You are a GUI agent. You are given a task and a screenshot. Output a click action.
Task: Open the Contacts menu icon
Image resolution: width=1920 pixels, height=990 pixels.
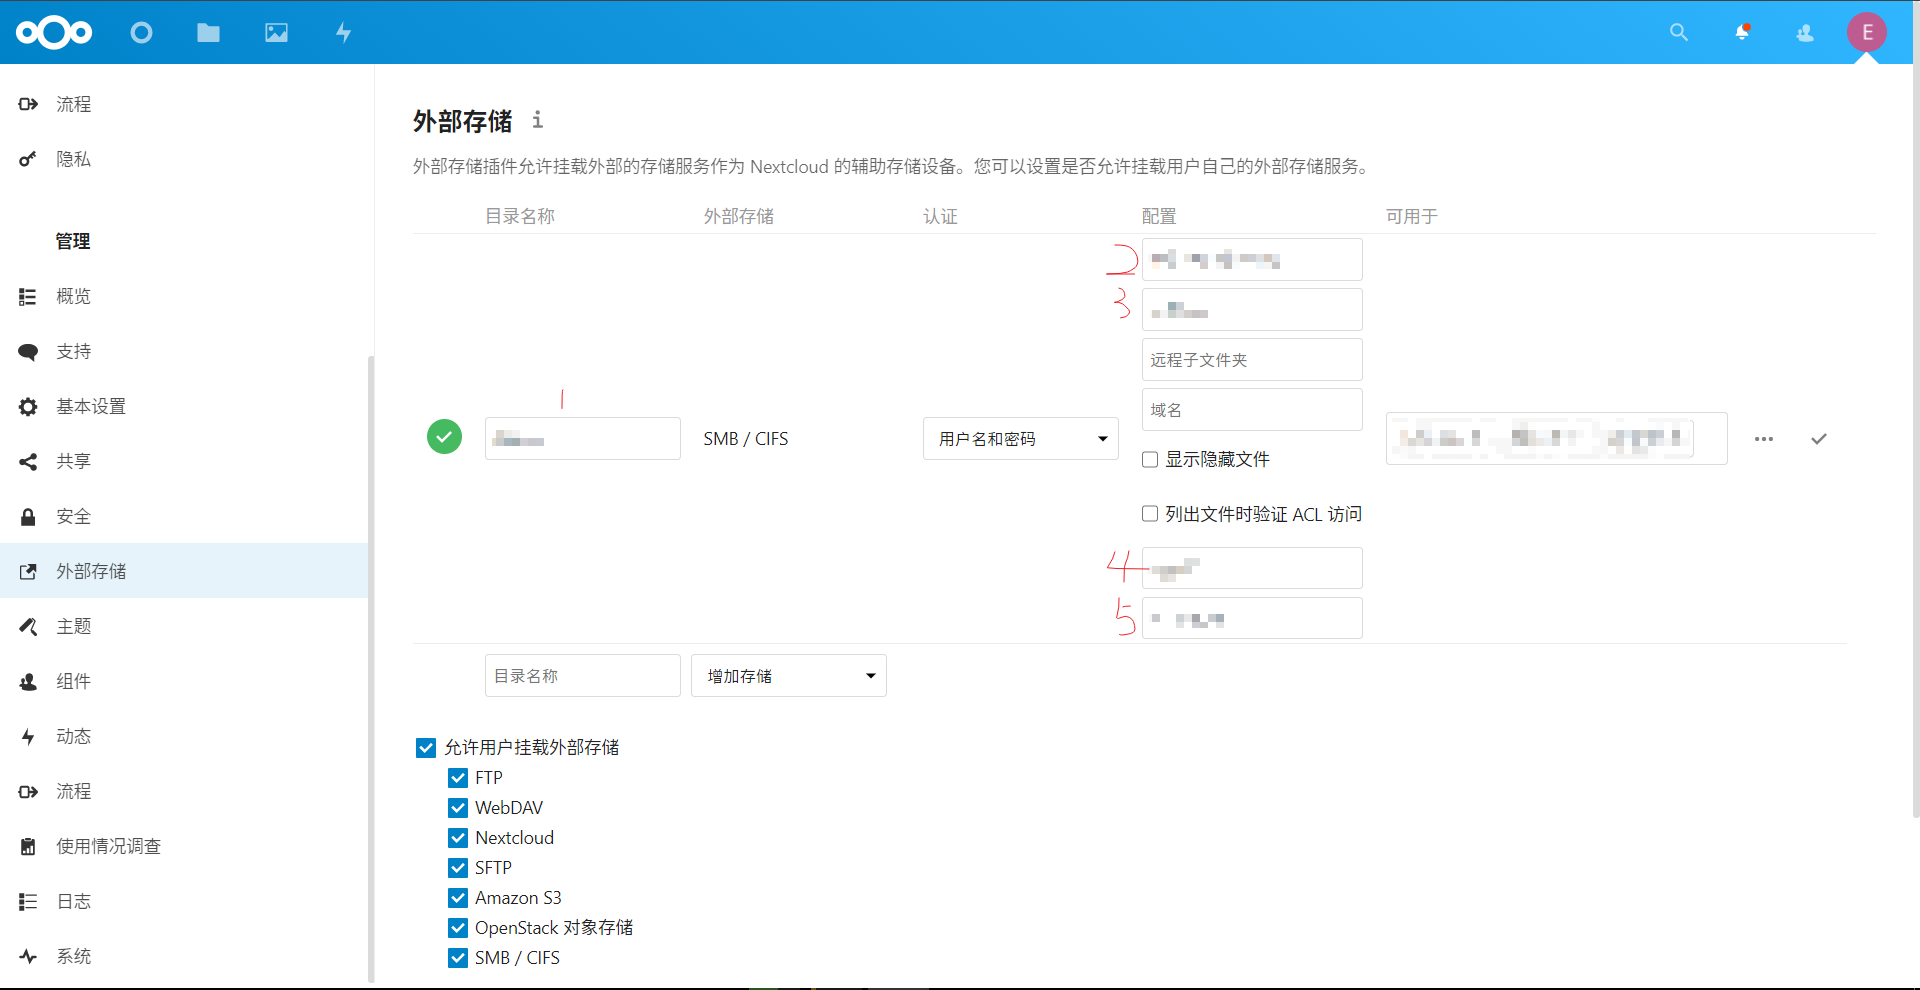[1805, 33]
